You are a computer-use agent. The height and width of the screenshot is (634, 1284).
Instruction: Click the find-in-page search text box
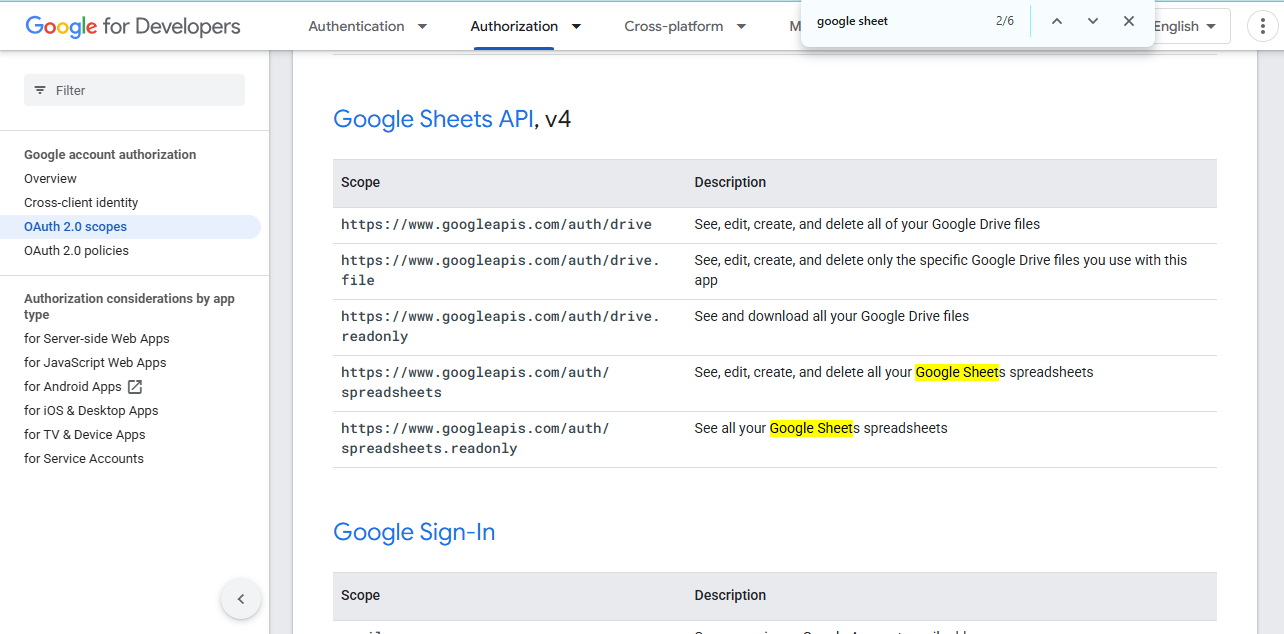pyautogui.click(x=898, y=21)
